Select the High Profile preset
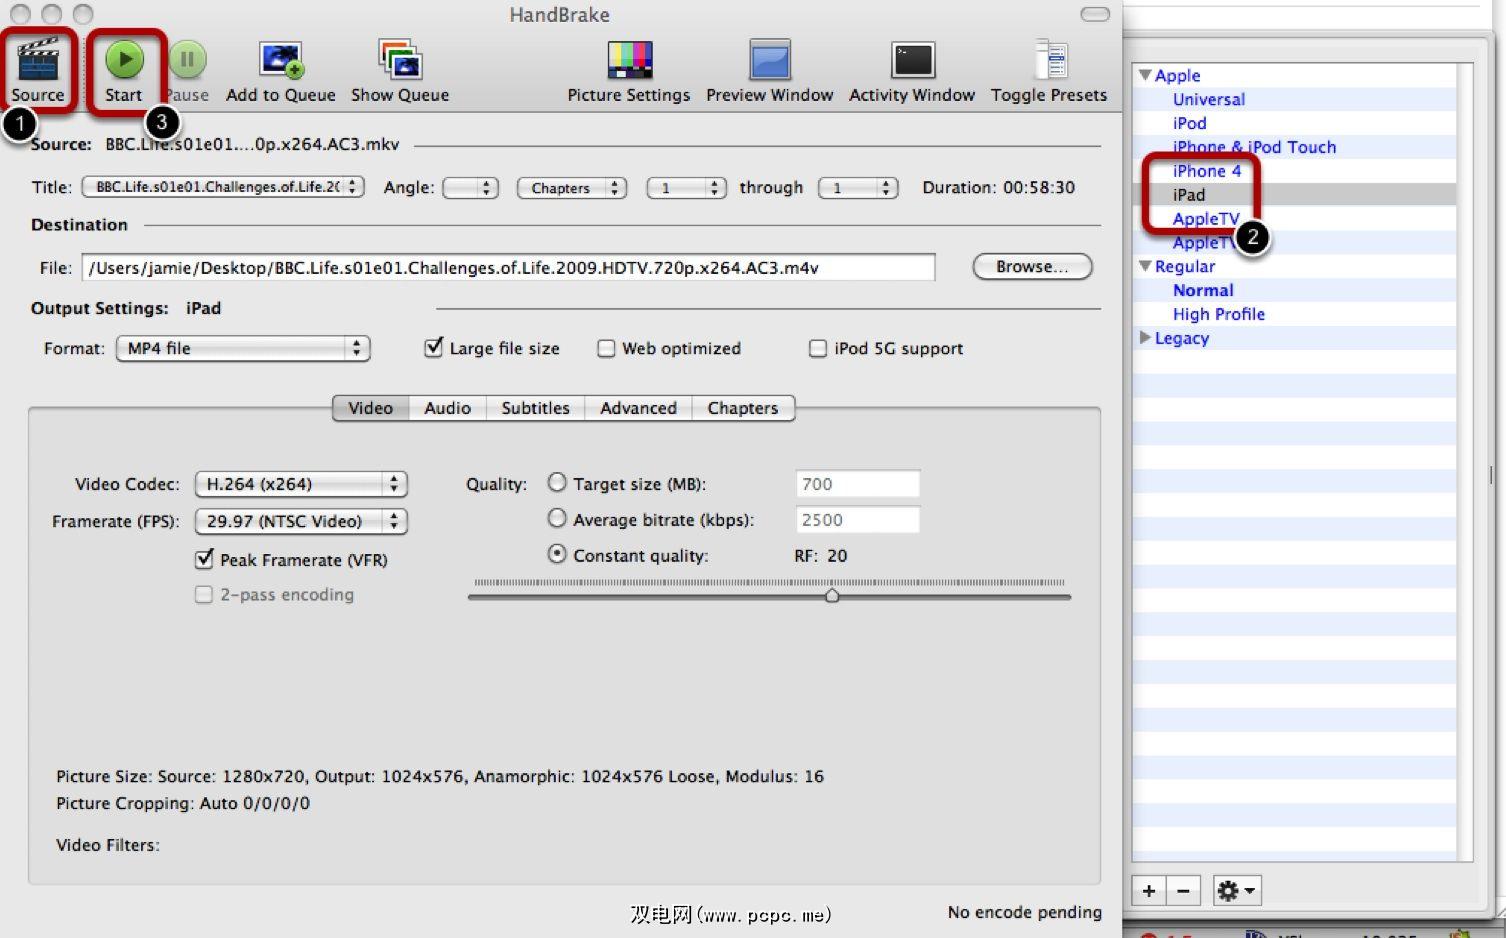The image size is (1506, 938). tap(1219, 314)
